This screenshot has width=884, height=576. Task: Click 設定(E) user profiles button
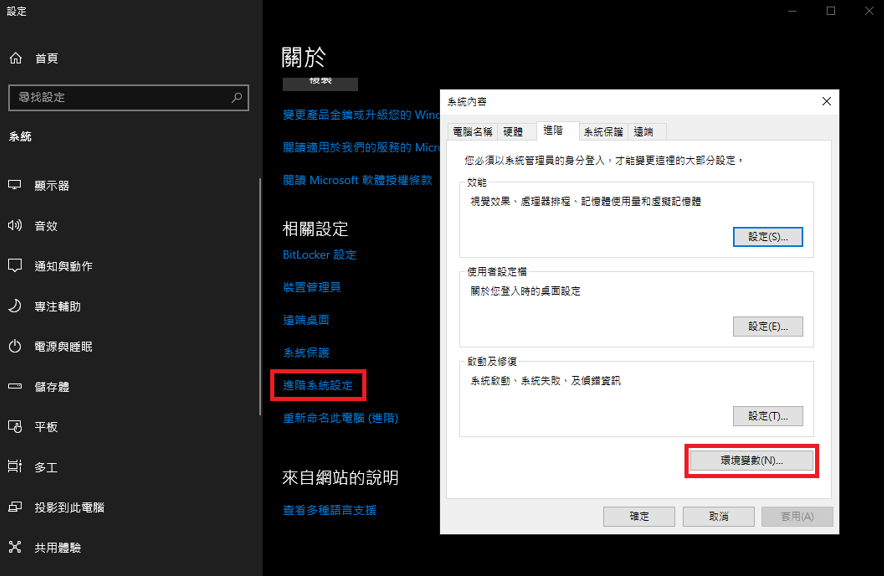(768, 326)
